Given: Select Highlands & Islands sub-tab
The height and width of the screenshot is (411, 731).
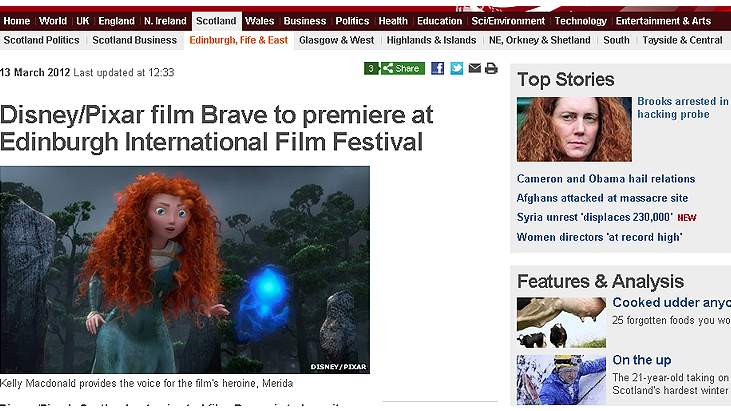Looking at the screenshot, I should coord(431,41).
